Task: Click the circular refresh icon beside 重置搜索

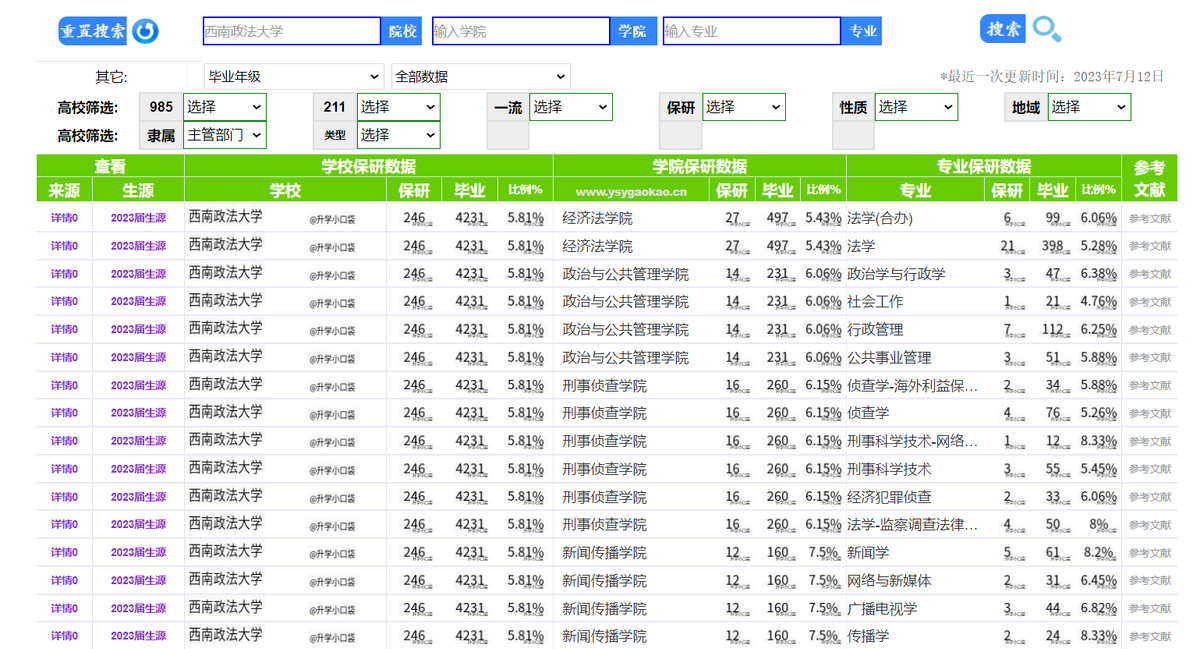Action: click(145, 30)
